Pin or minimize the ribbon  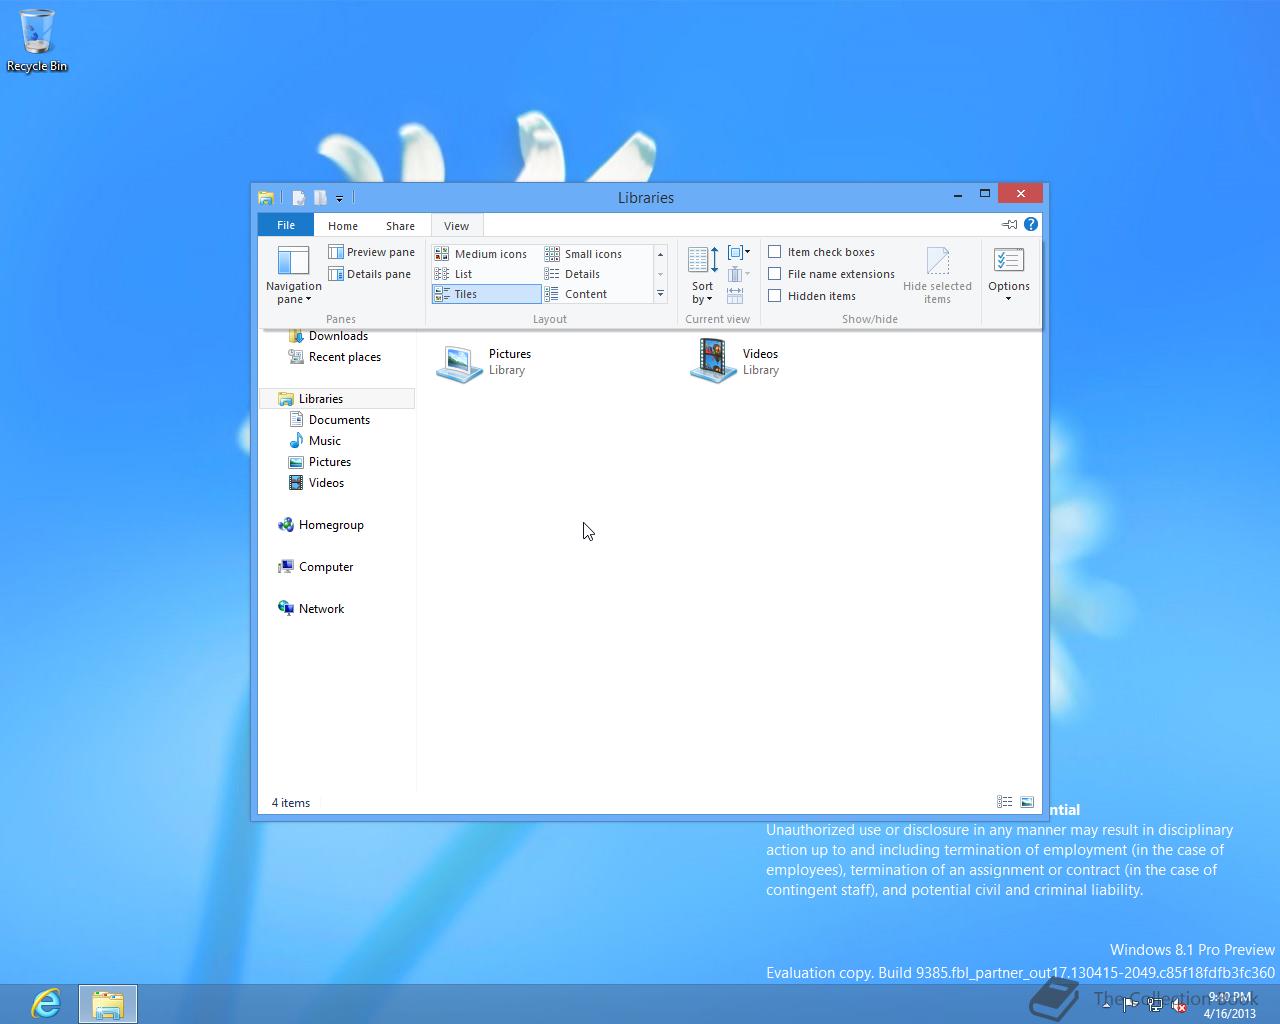[x=1010, y=225]
